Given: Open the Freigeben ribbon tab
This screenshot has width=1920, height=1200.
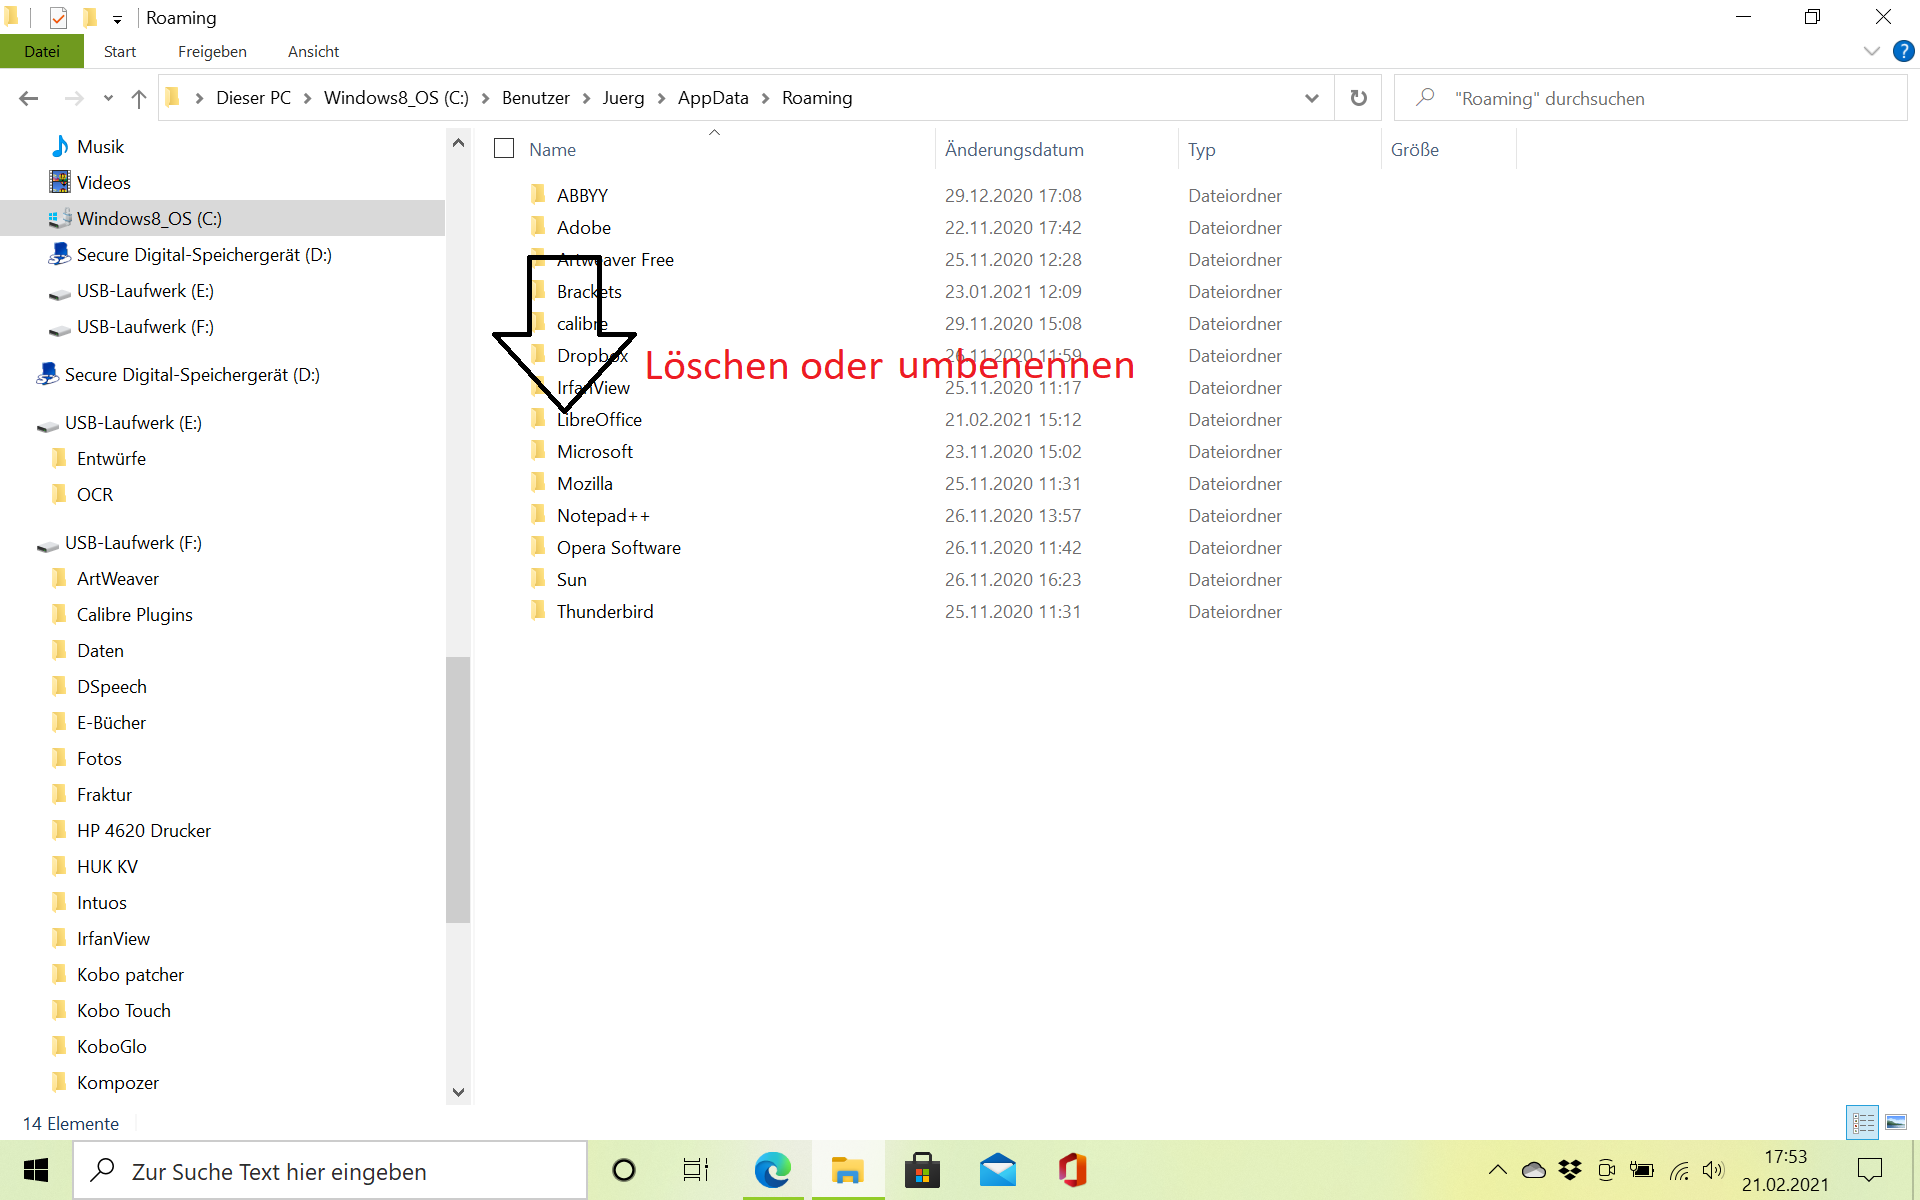Looking at the screenshot, I should point(212,51).
